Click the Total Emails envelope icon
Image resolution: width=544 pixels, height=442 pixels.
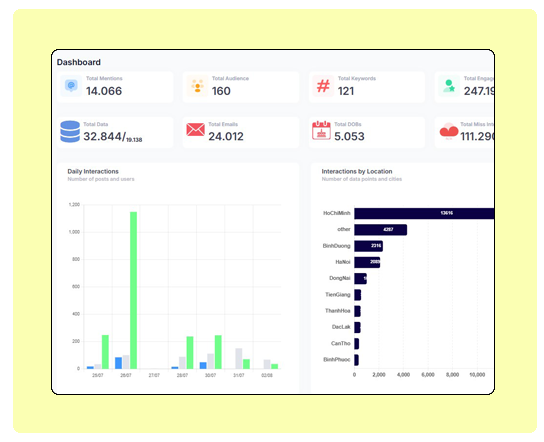[x=195, y=129]
